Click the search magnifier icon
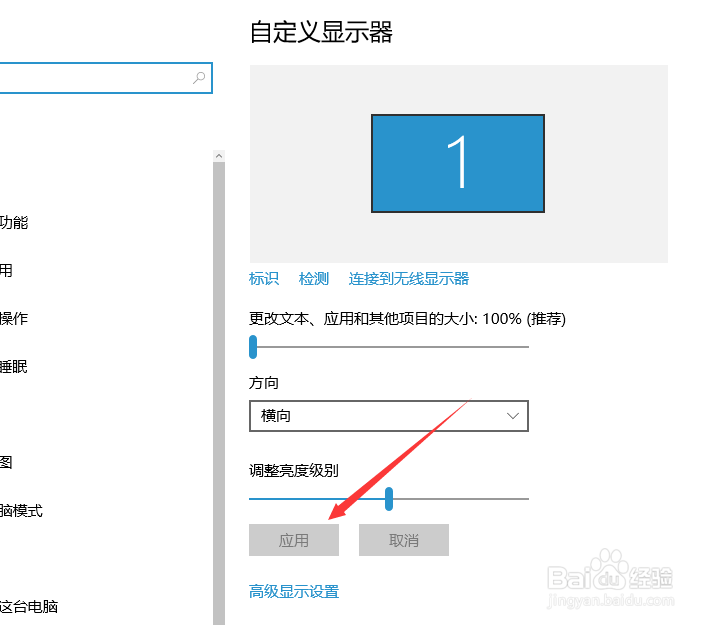 [x=199, y=78]
